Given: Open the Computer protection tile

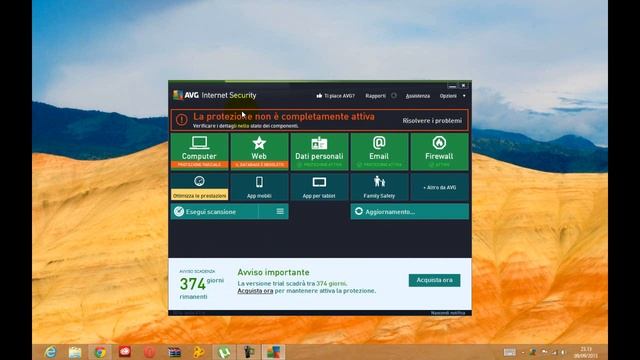Looking at the screenshot, I should pos(199,151).
